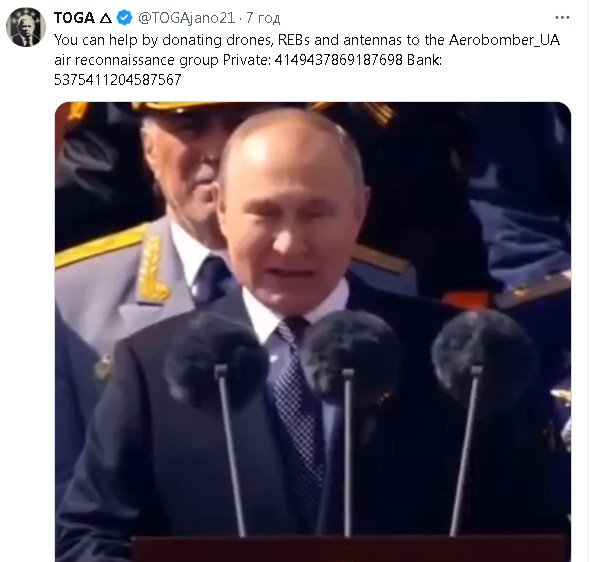Screen dimensions: 591x562
Task: Click the blue verified checkmark badge
Action: tap(124, 18)
